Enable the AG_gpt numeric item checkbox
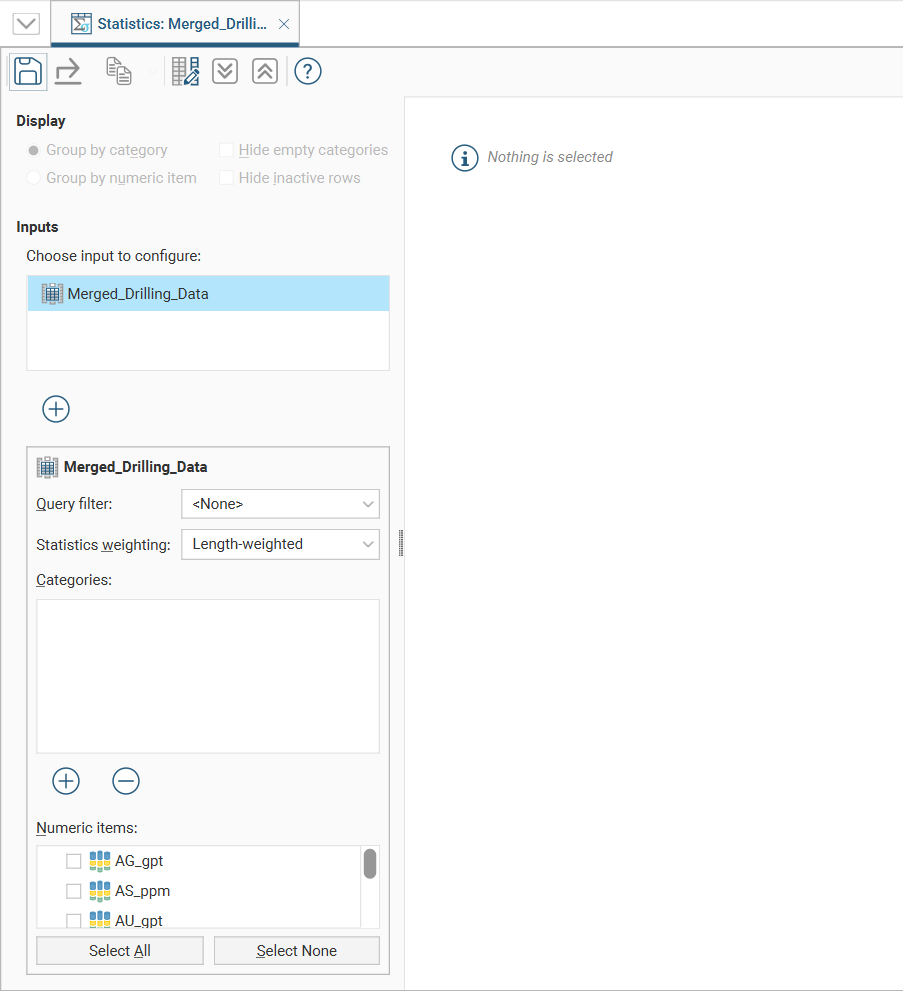This screenshot has width=903, height=991. pos(74,861)
